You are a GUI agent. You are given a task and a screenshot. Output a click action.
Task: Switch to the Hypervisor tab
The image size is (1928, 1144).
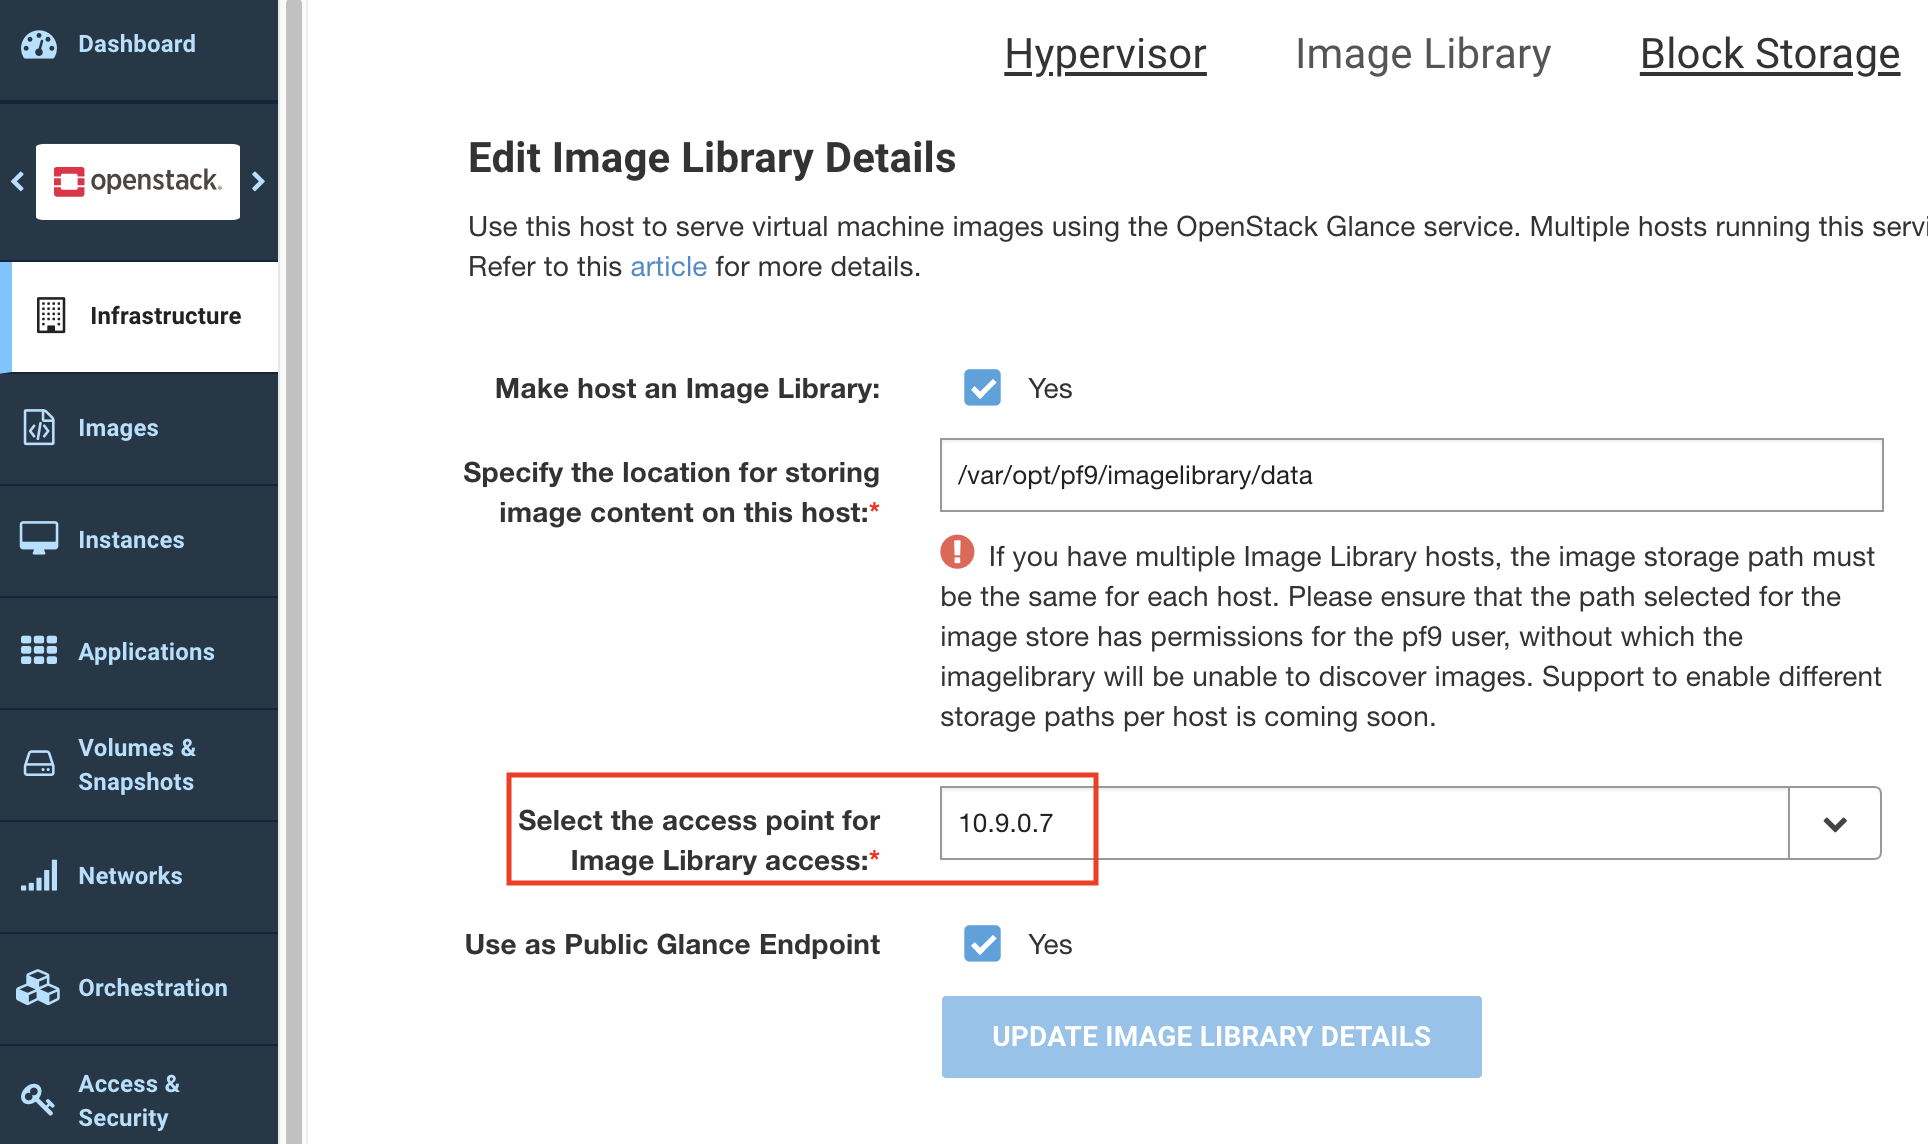tap(1105, 54)
